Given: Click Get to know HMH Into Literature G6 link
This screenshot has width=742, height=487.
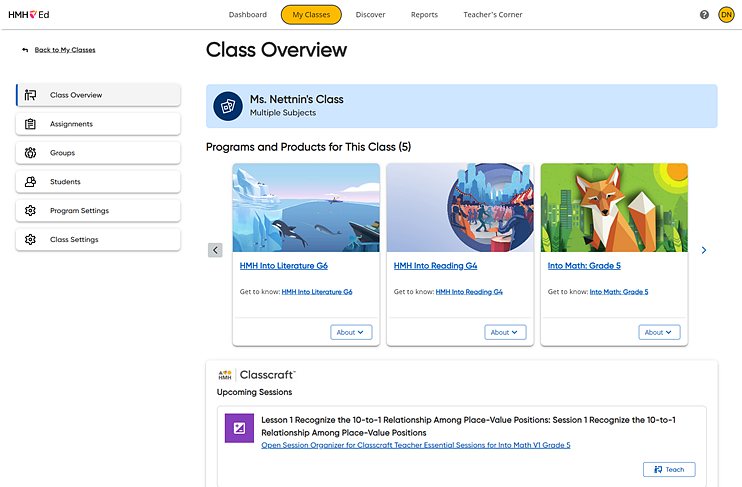Looking at the screenshot, I should click(x=317, y=292).
